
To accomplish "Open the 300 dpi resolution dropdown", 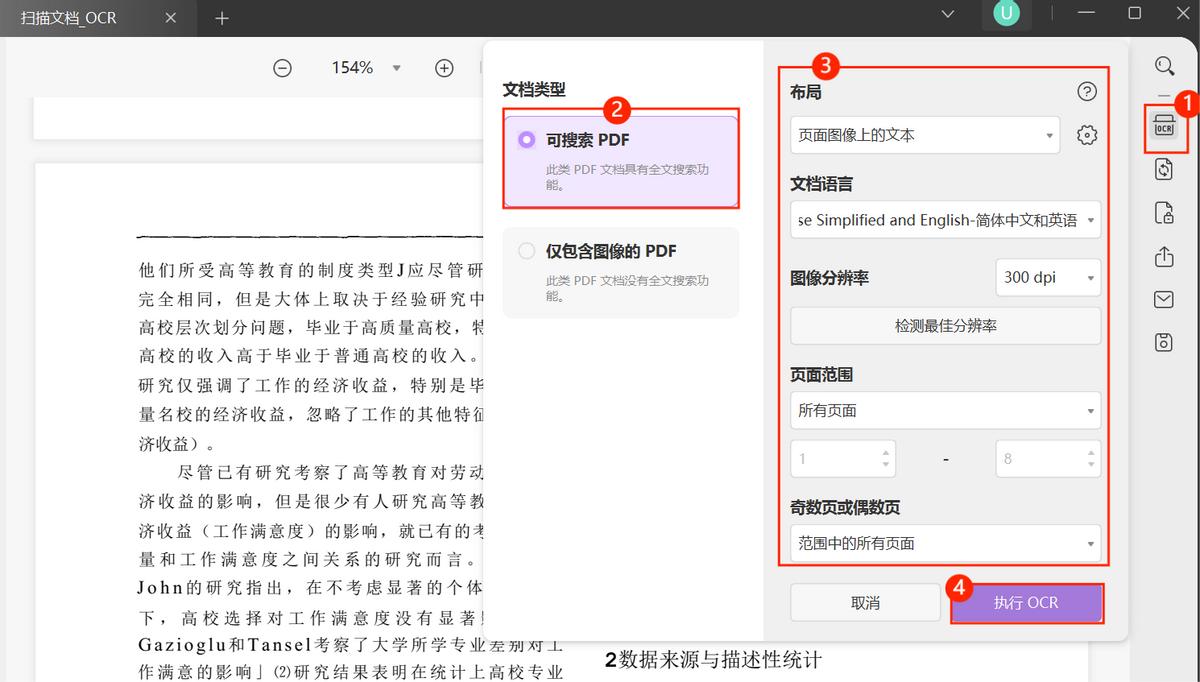I will 1047,277.
